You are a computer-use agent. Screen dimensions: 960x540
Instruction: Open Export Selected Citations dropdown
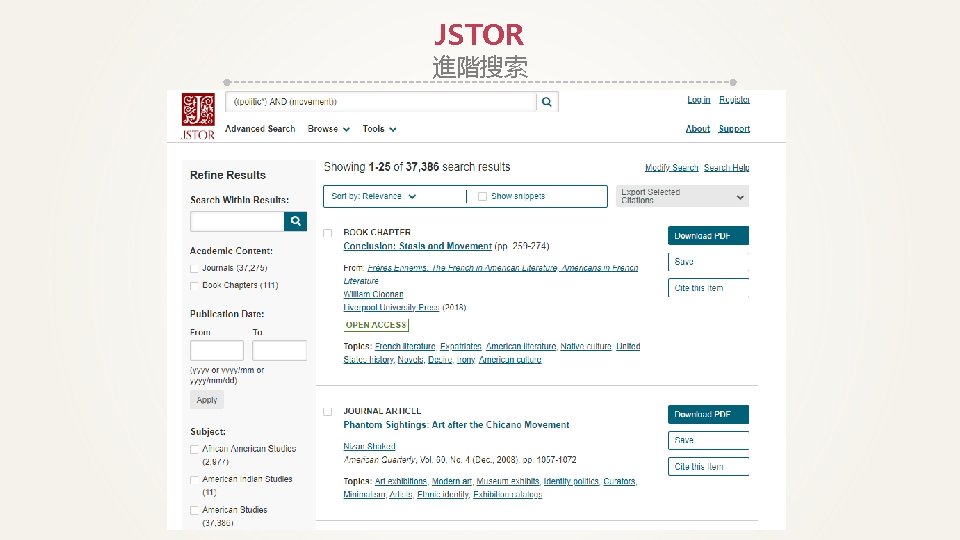pos(682,196)
